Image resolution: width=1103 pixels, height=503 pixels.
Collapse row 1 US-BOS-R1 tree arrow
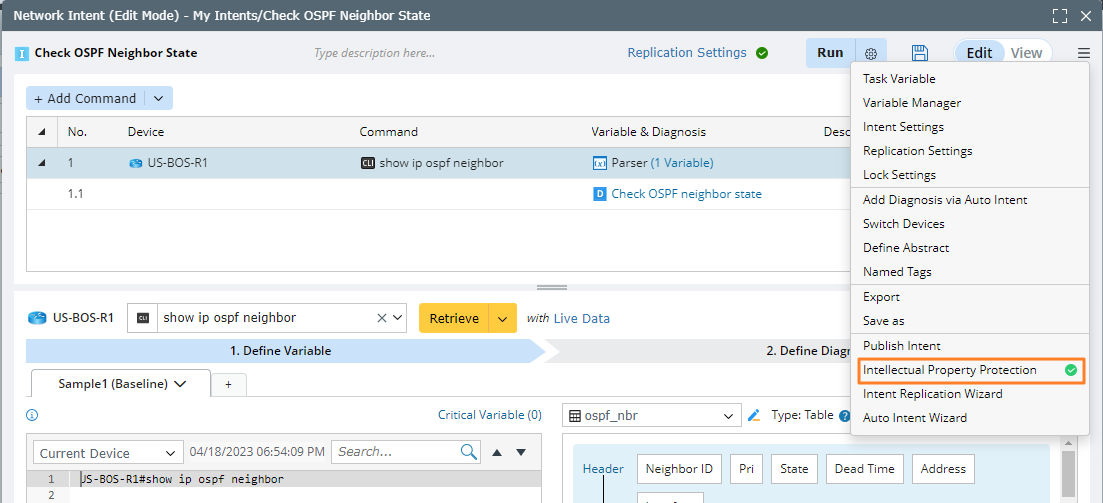42,163
